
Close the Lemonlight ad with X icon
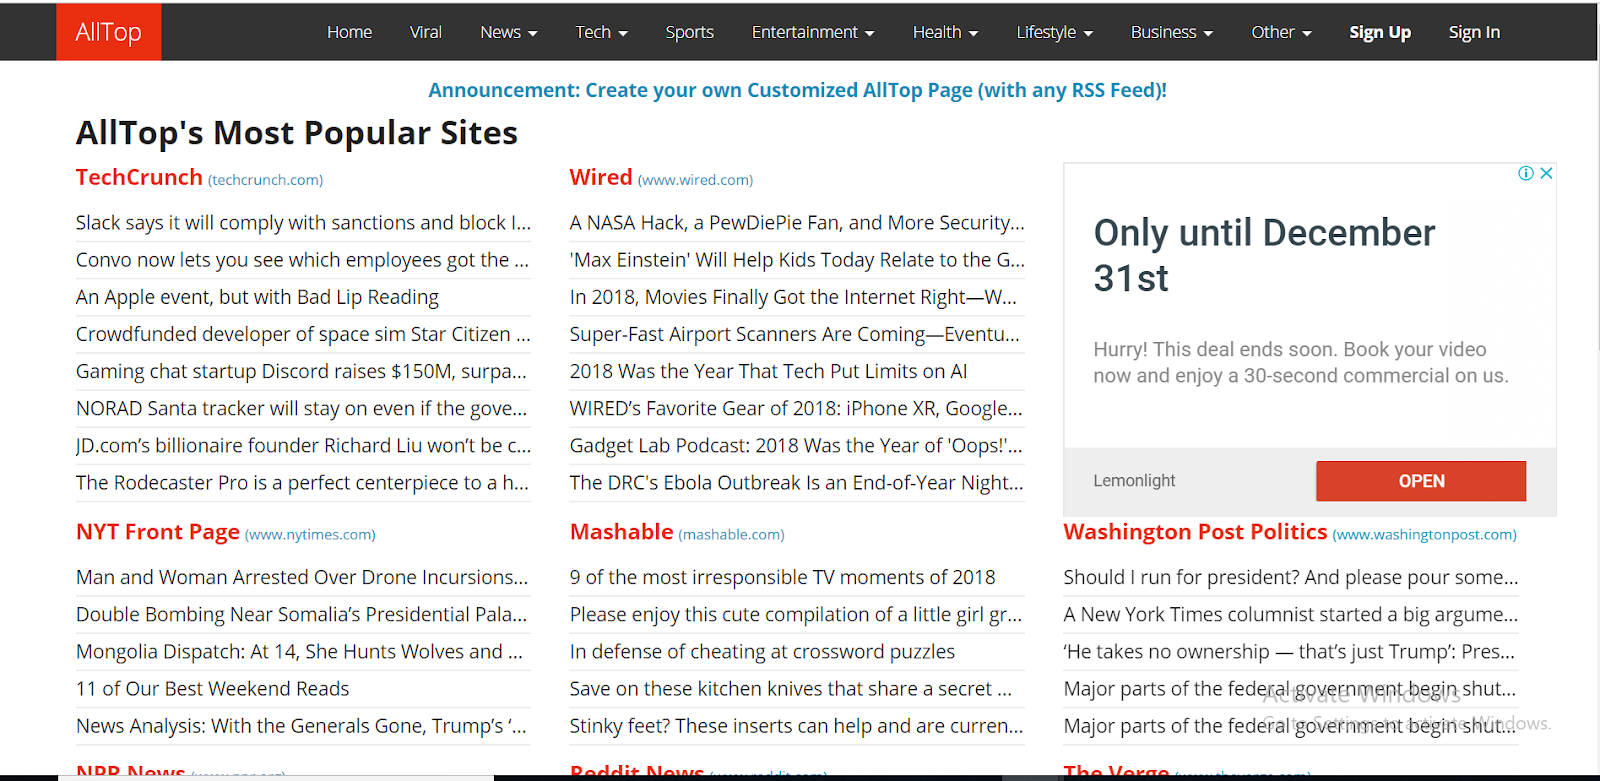(1546, 173)
